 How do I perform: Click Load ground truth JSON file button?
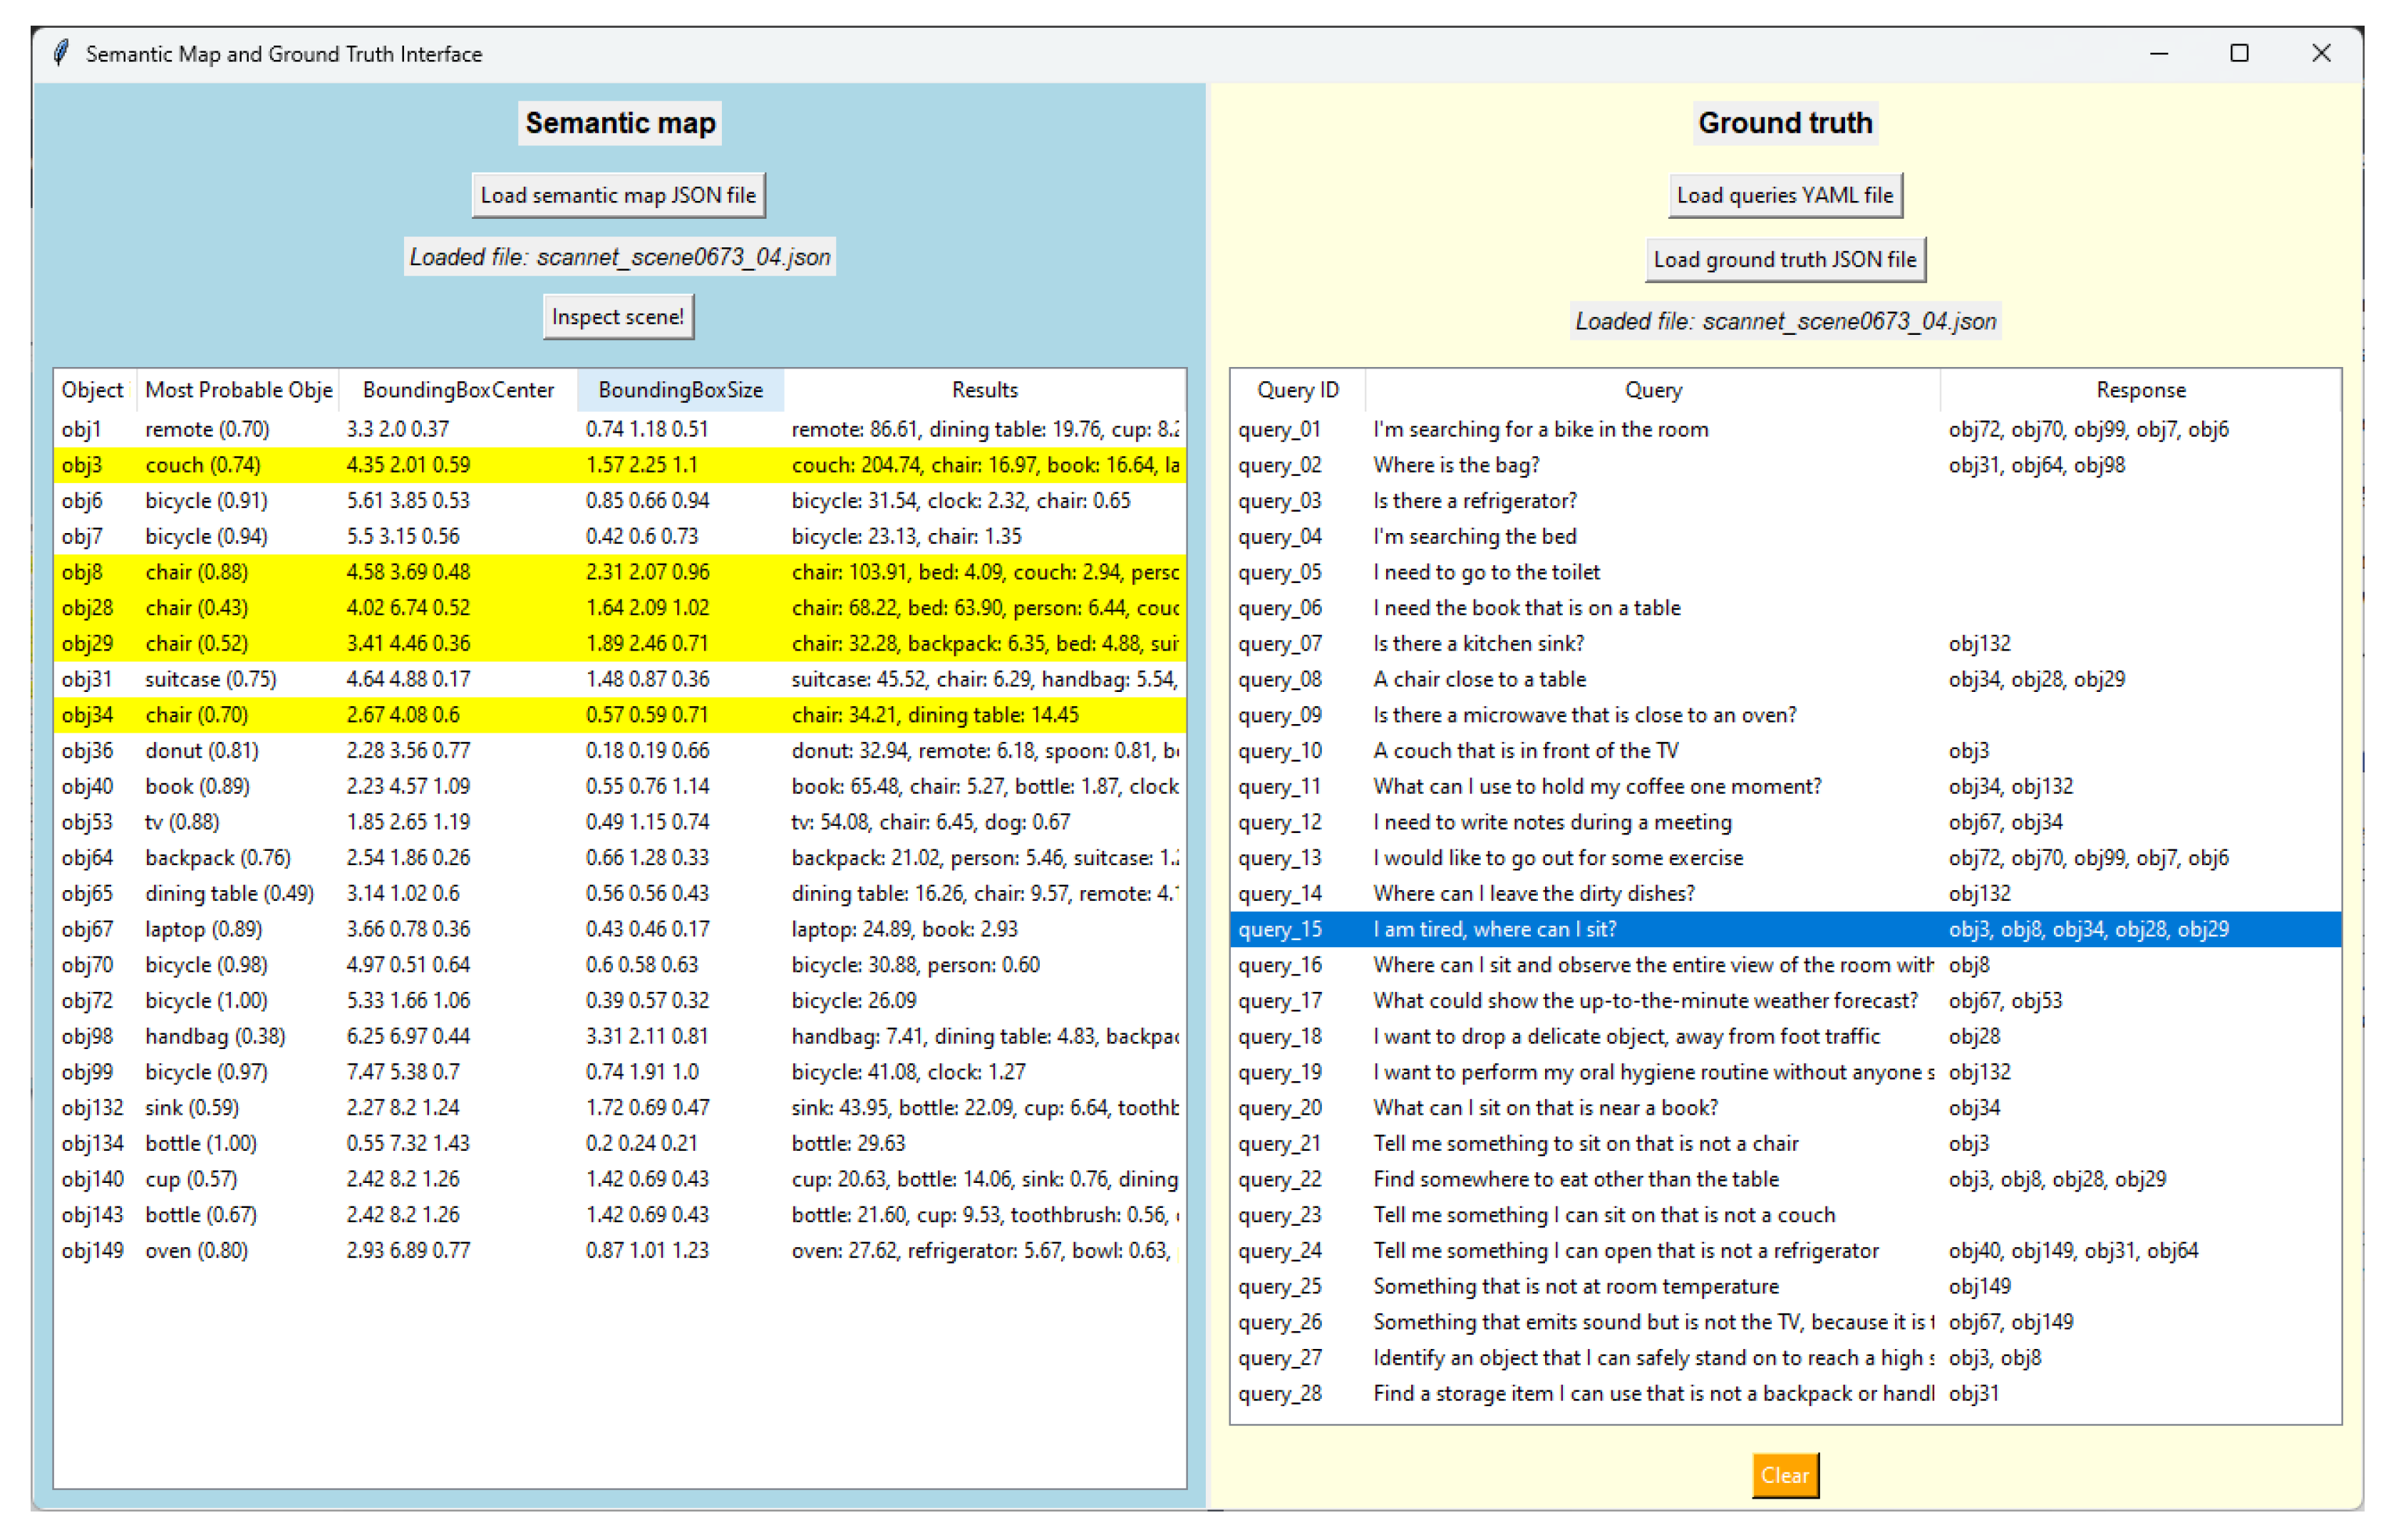[1784, 259]
